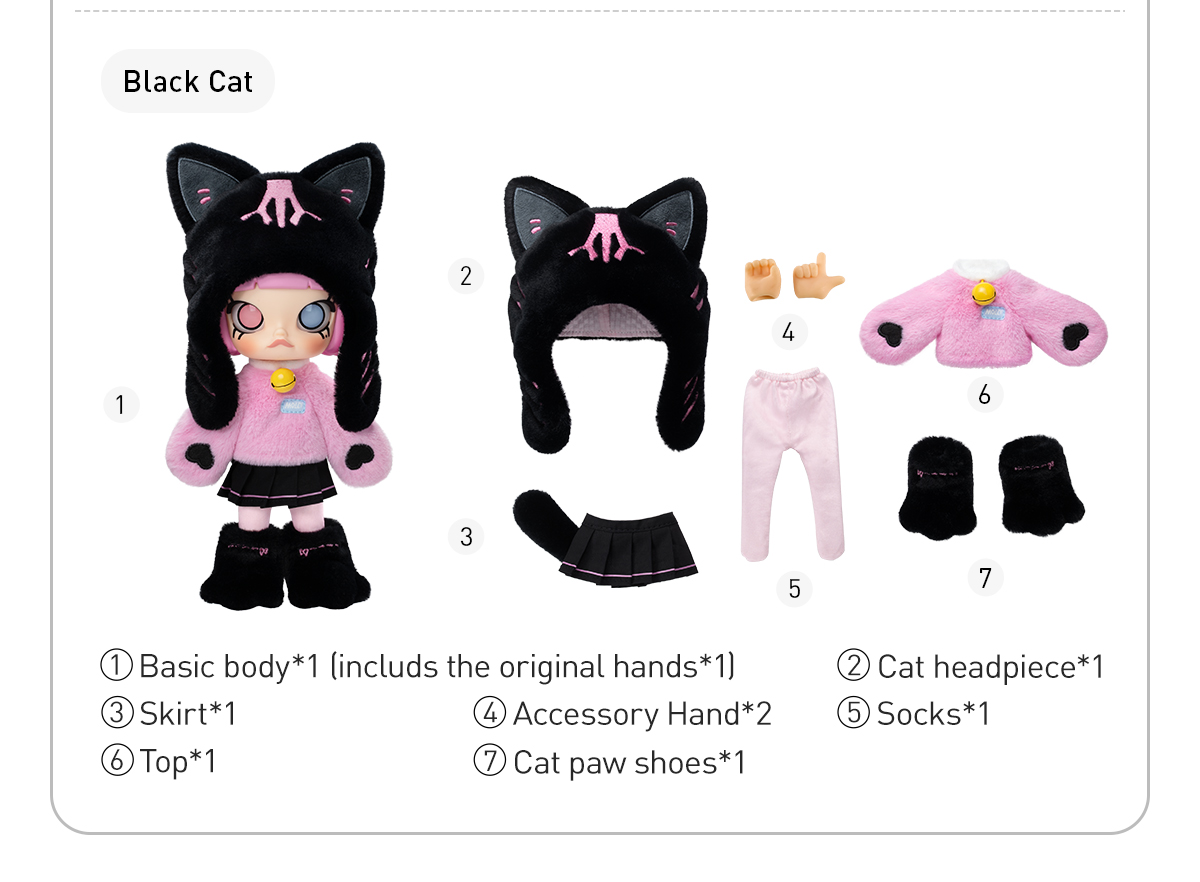Click the pink fluffy top image

coord(984,313)
